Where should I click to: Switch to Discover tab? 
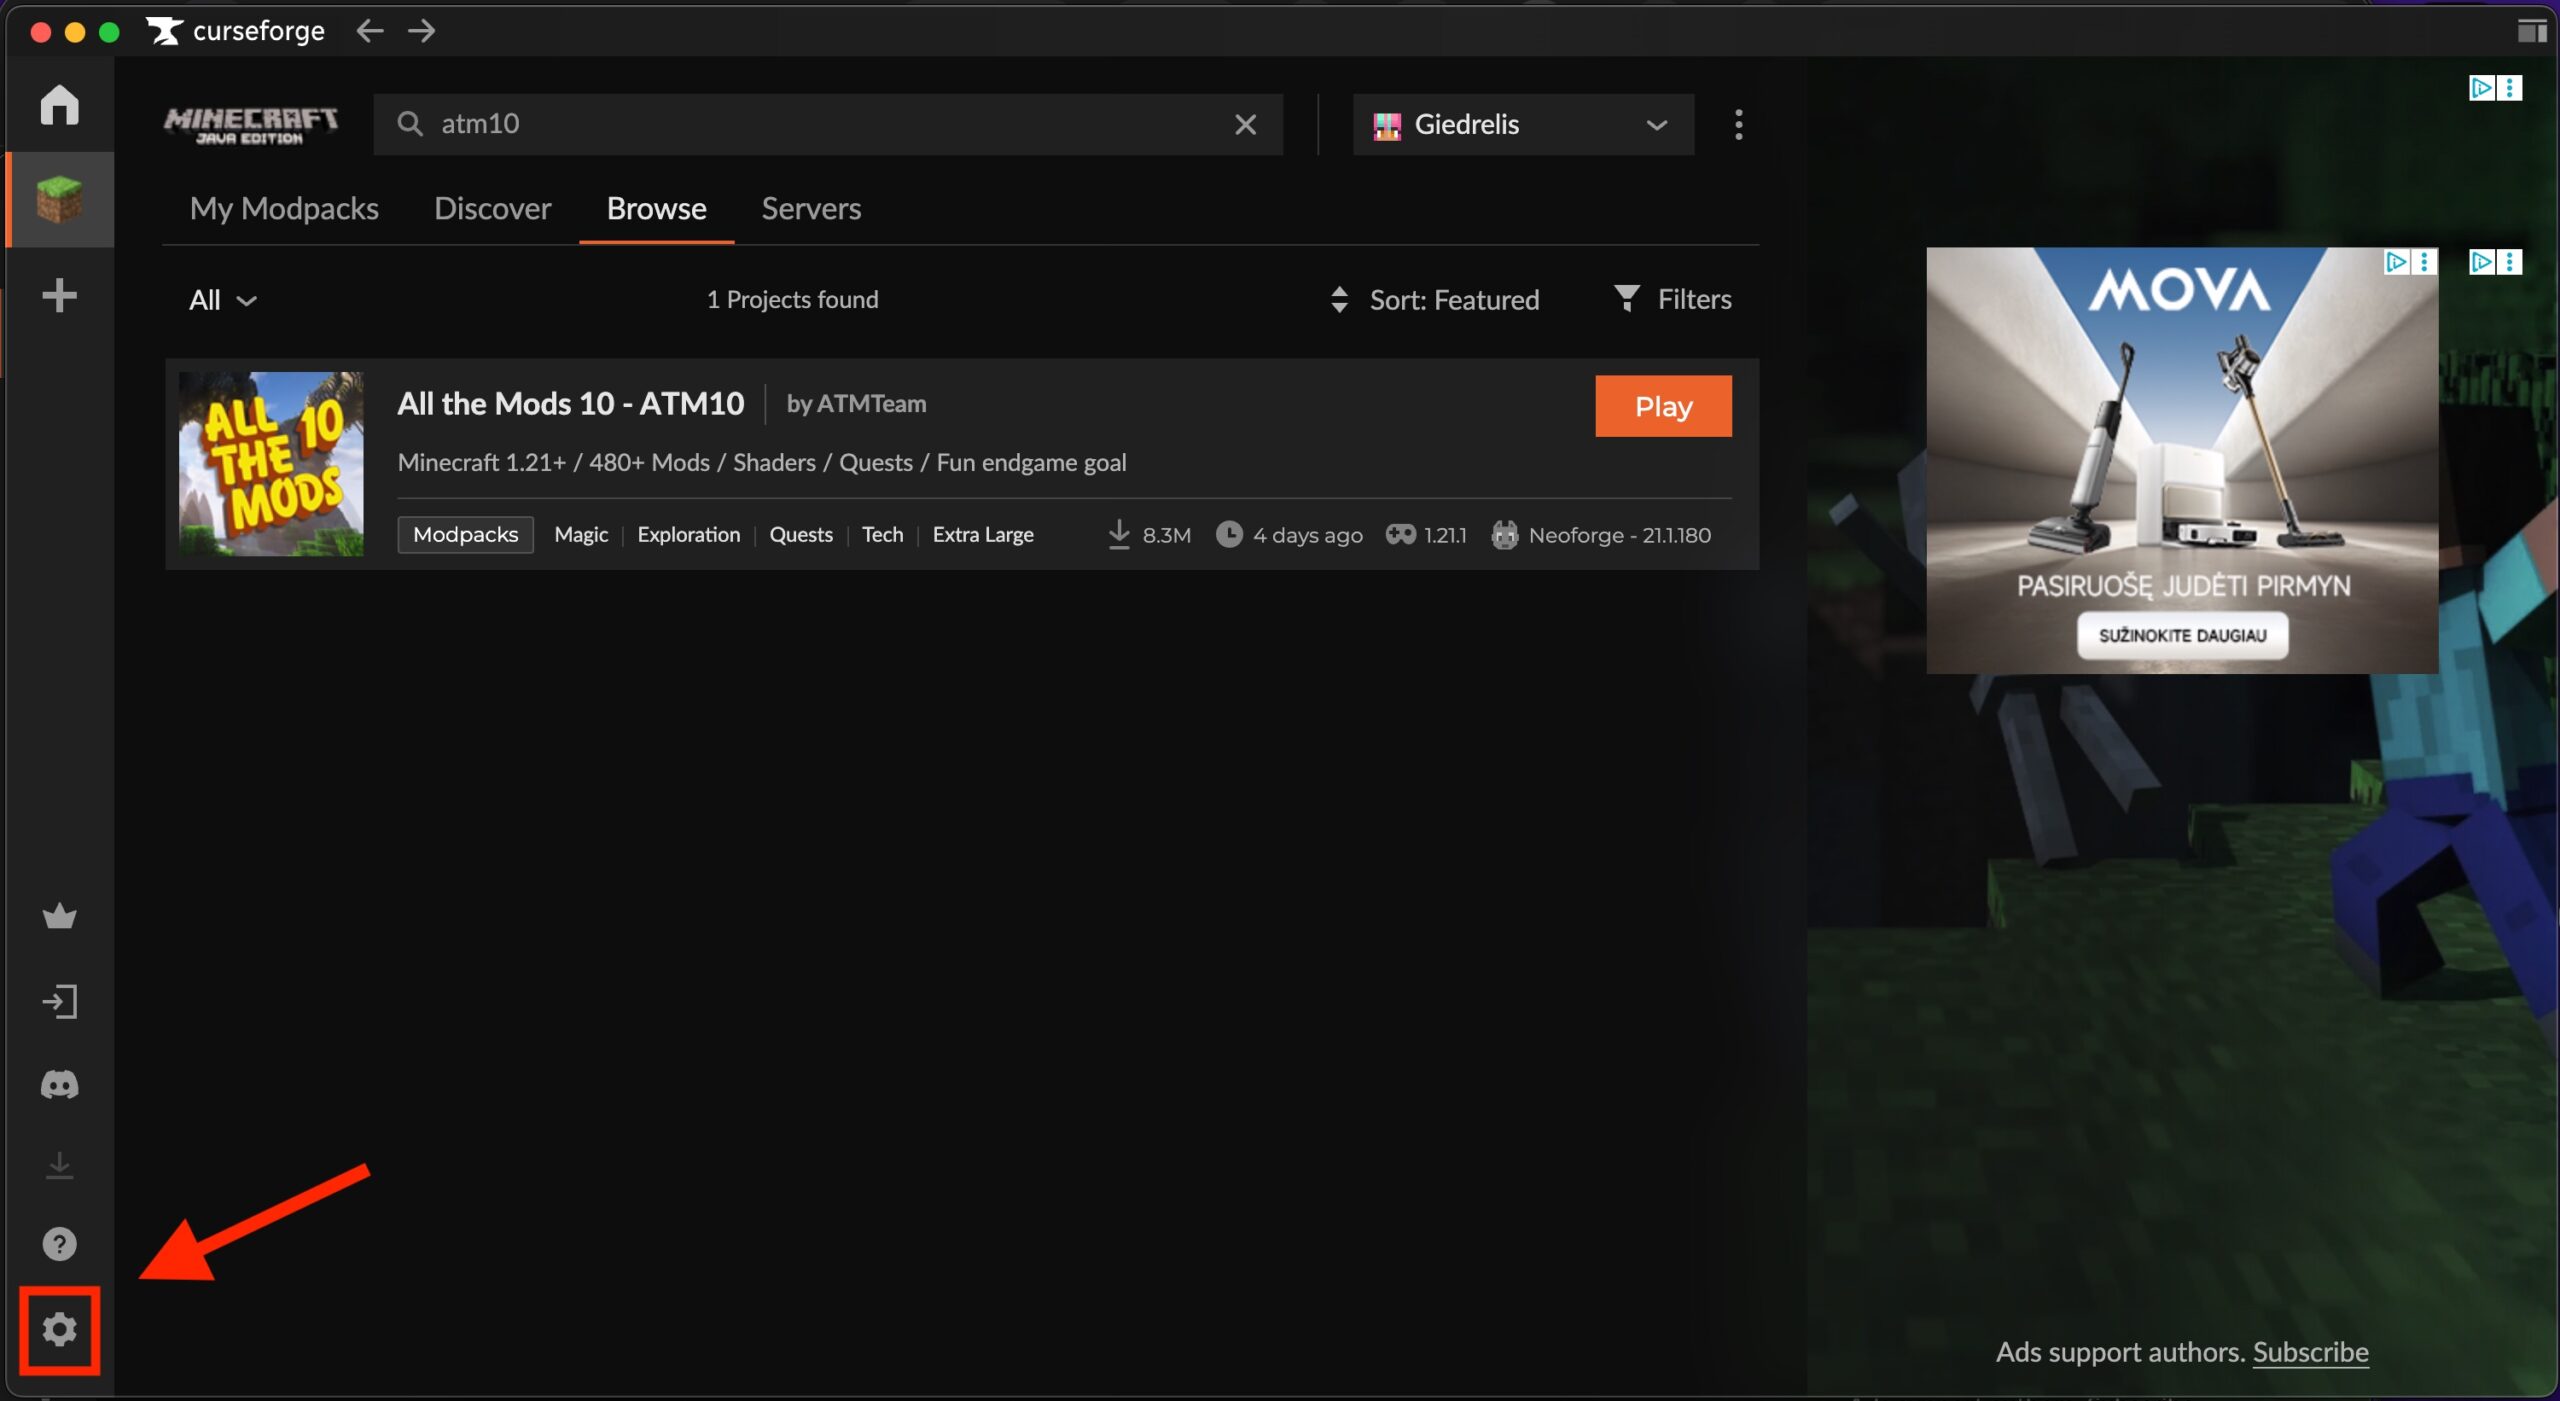[x=493, y=208]
